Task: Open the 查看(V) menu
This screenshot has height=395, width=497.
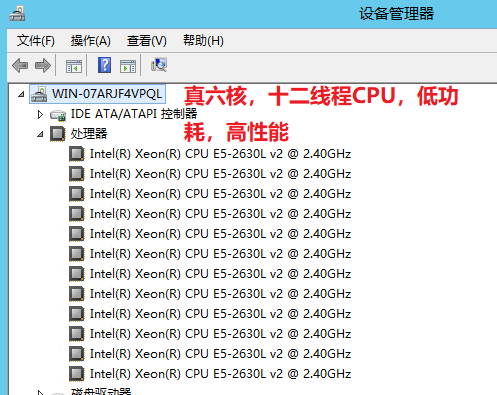Action: point(146,41)
